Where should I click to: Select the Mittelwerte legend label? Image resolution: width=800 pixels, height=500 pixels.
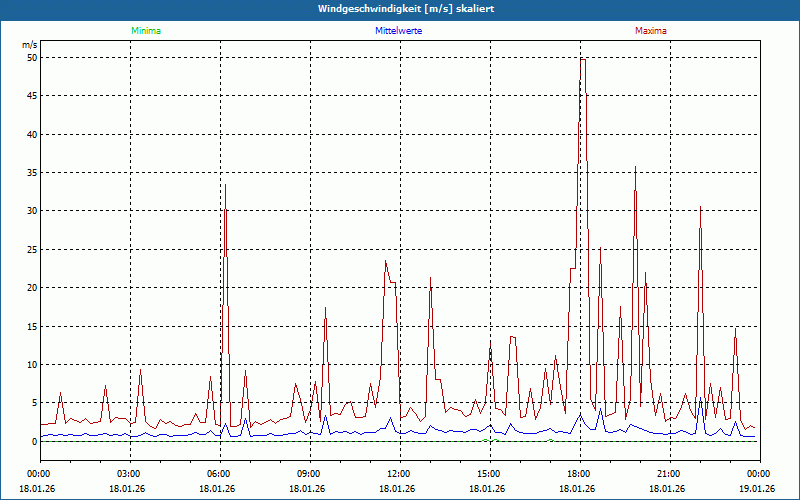[x=398, y=31]
